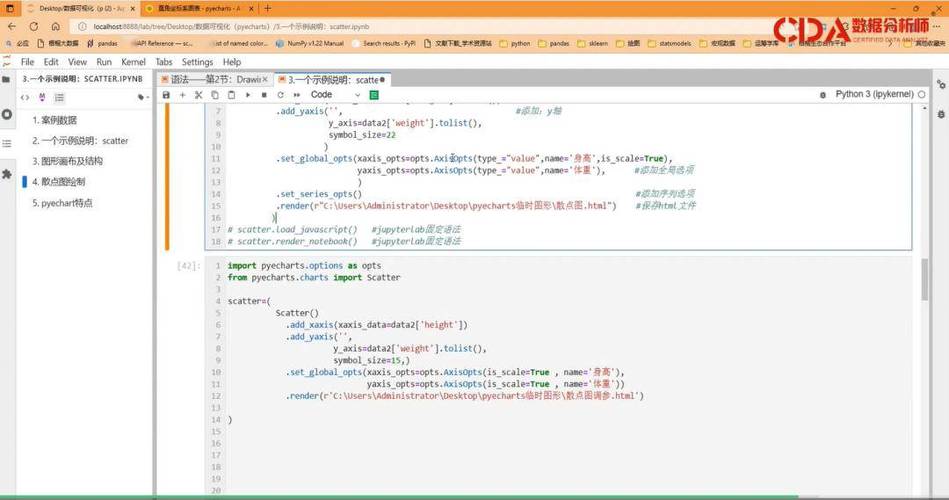The width and height of the screenshot is (949, 500).
Task: Open browser settings three-dot menu
Action: pyautogui.click(x=936, y=27)
